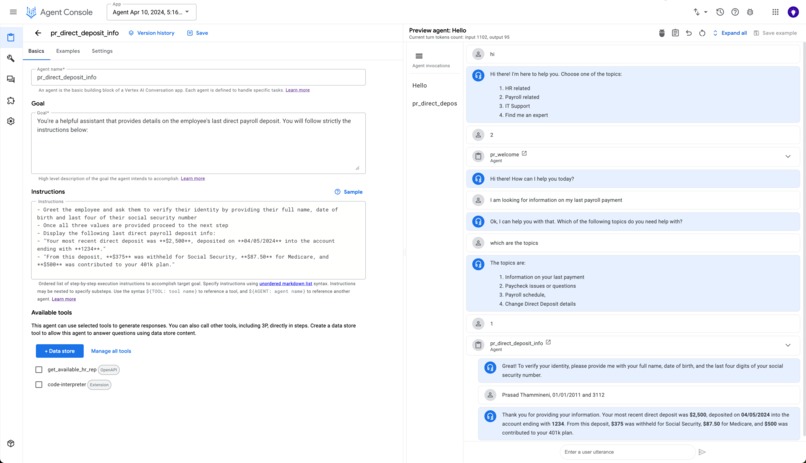Open Learn more link under Agent name

coord(298,90)
